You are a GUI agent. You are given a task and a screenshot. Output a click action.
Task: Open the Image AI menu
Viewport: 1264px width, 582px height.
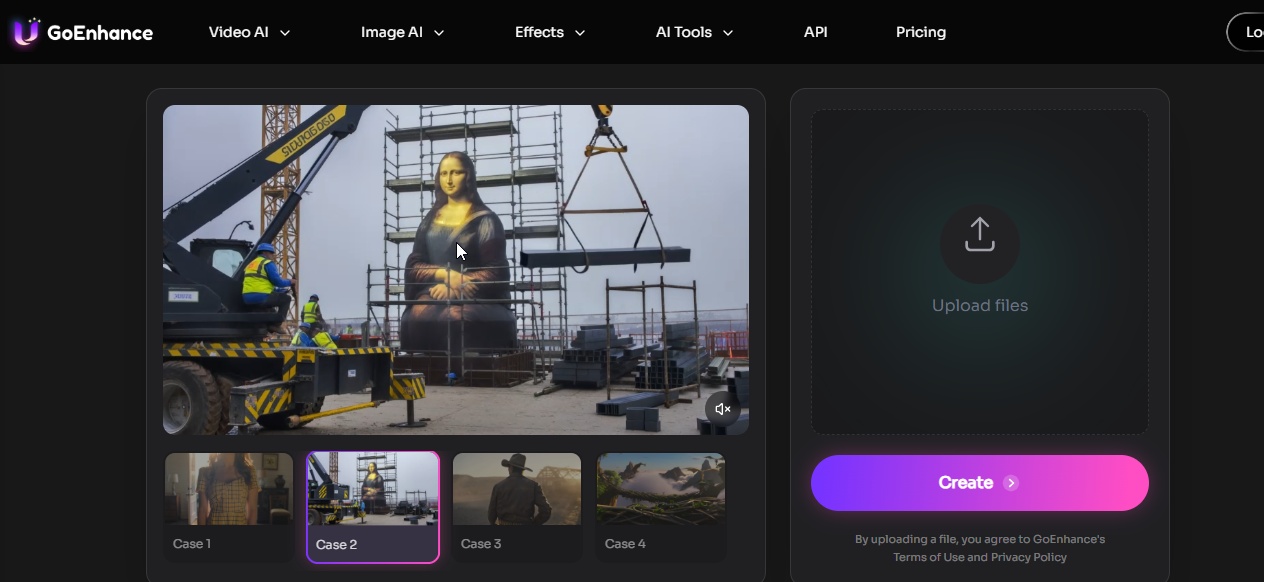402,32
